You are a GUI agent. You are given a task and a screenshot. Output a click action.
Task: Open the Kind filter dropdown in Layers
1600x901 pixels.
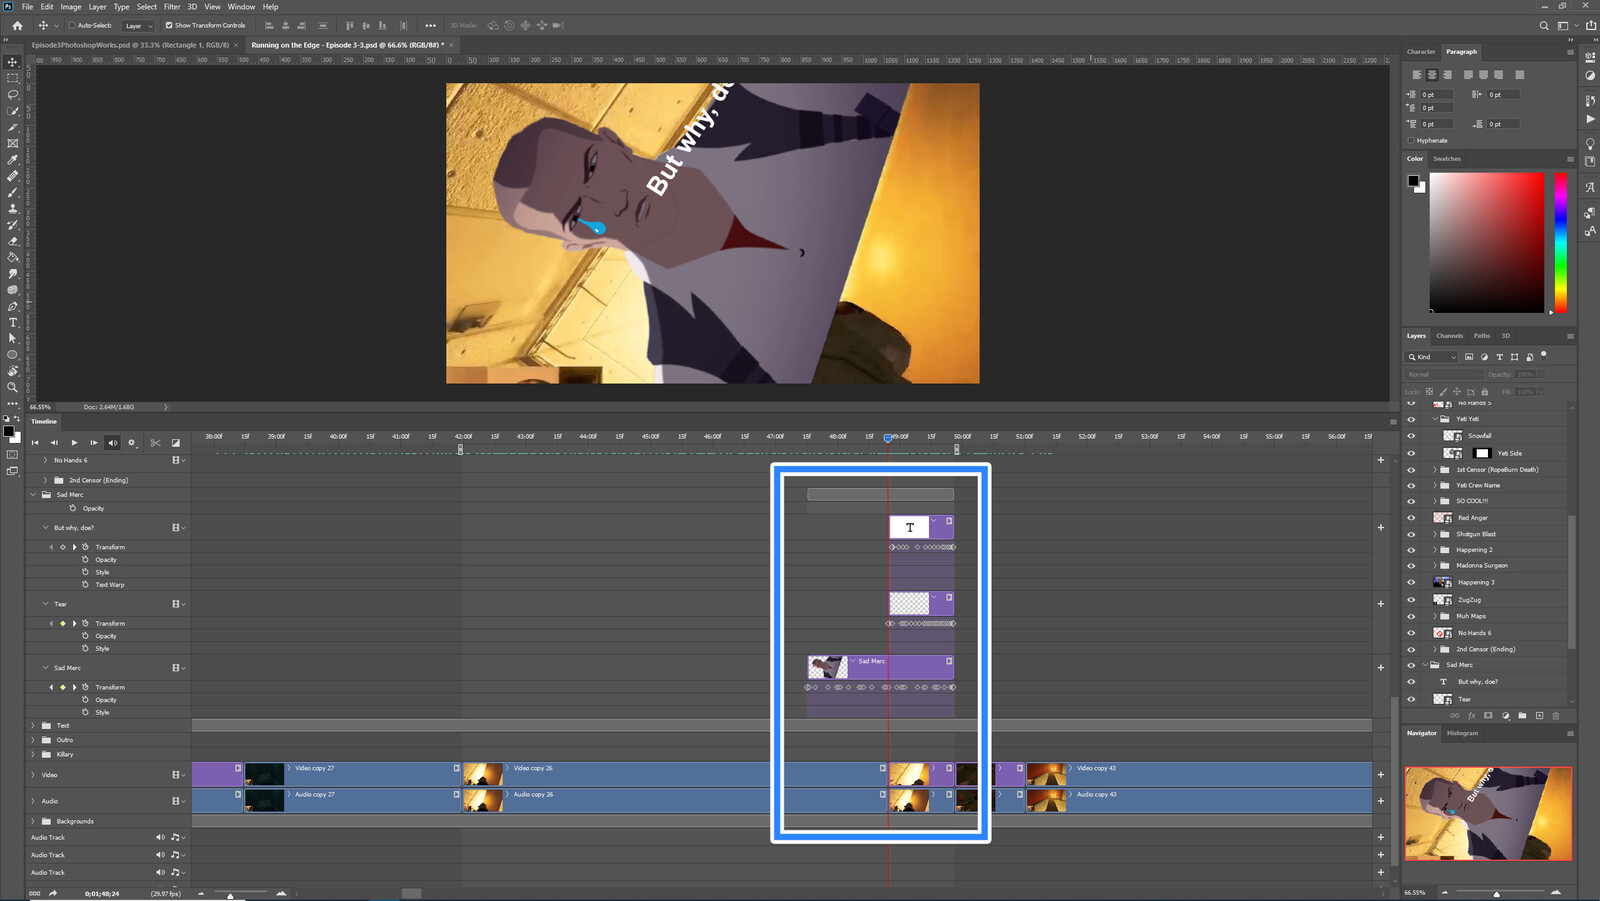[x=1433, y=357]
